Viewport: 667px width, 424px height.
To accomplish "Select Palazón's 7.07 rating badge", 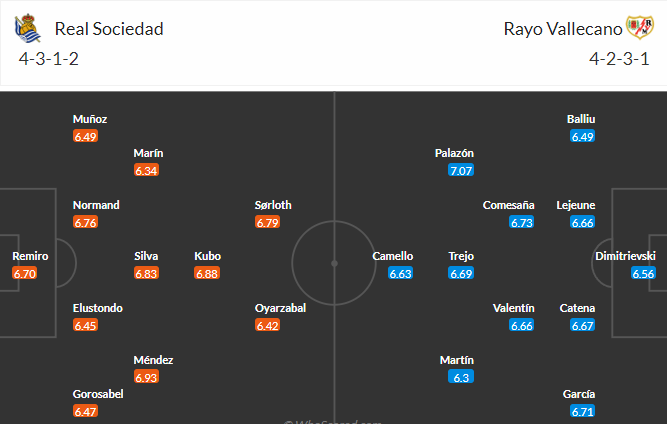I will point(461,170).
